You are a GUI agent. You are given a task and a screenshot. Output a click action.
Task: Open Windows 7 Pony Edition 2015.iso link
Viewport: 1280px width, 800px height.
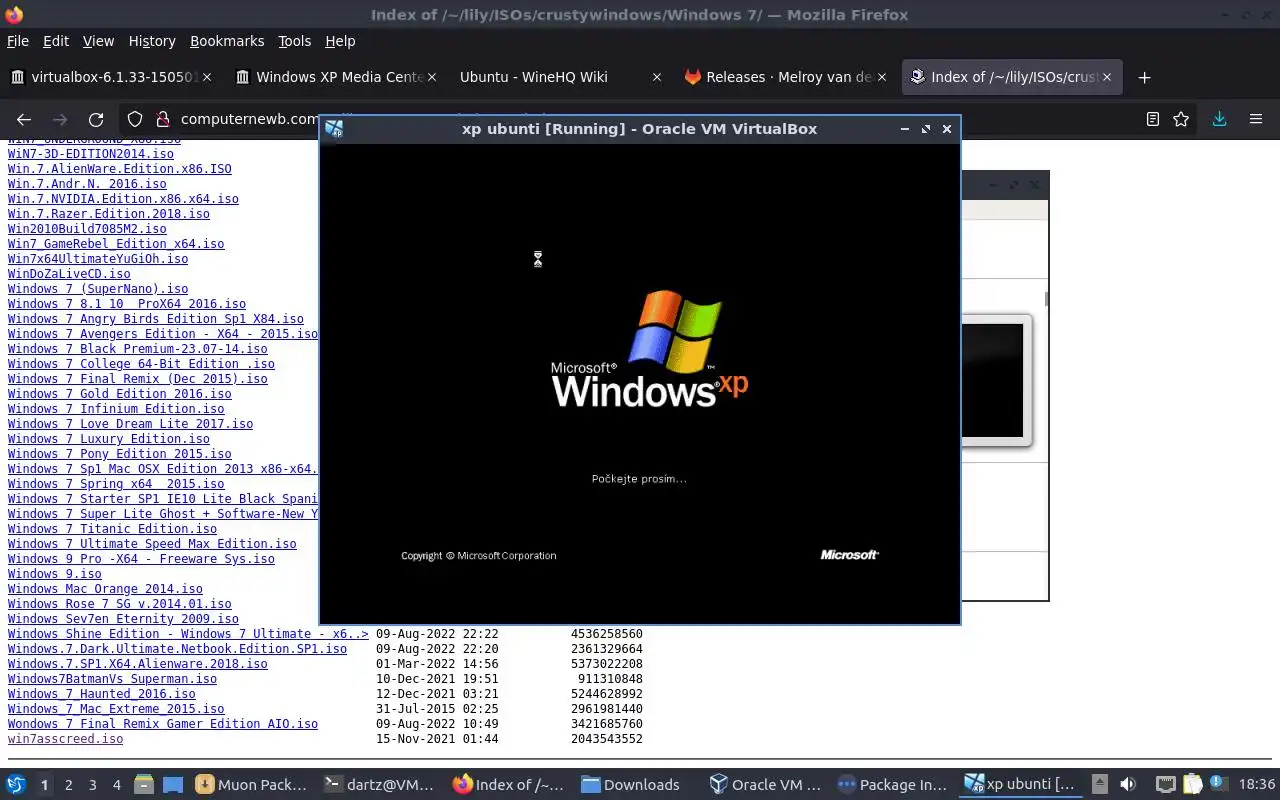coord(120,454)
